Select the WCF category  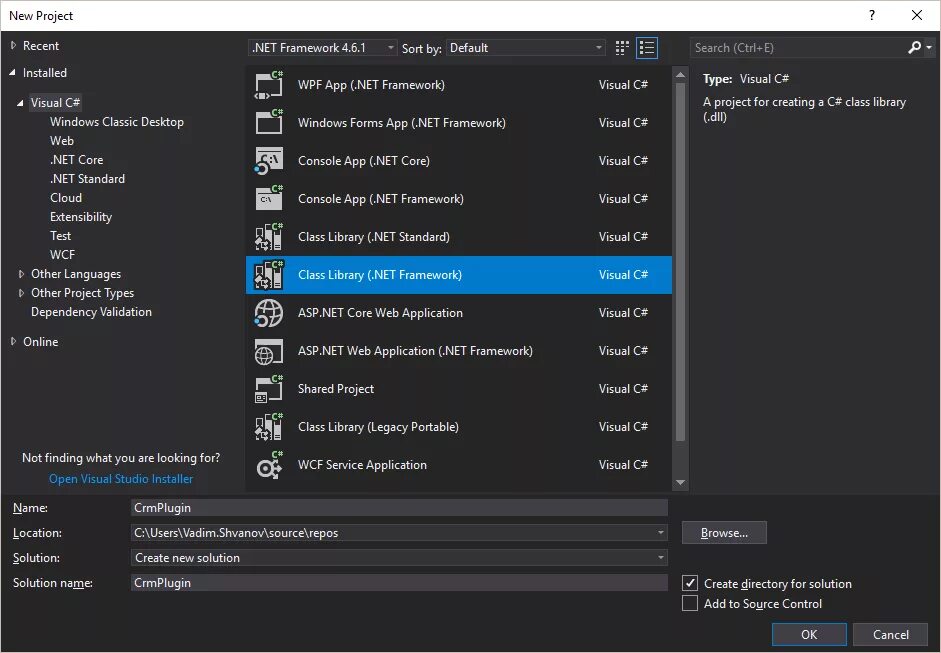coord(62,254)
